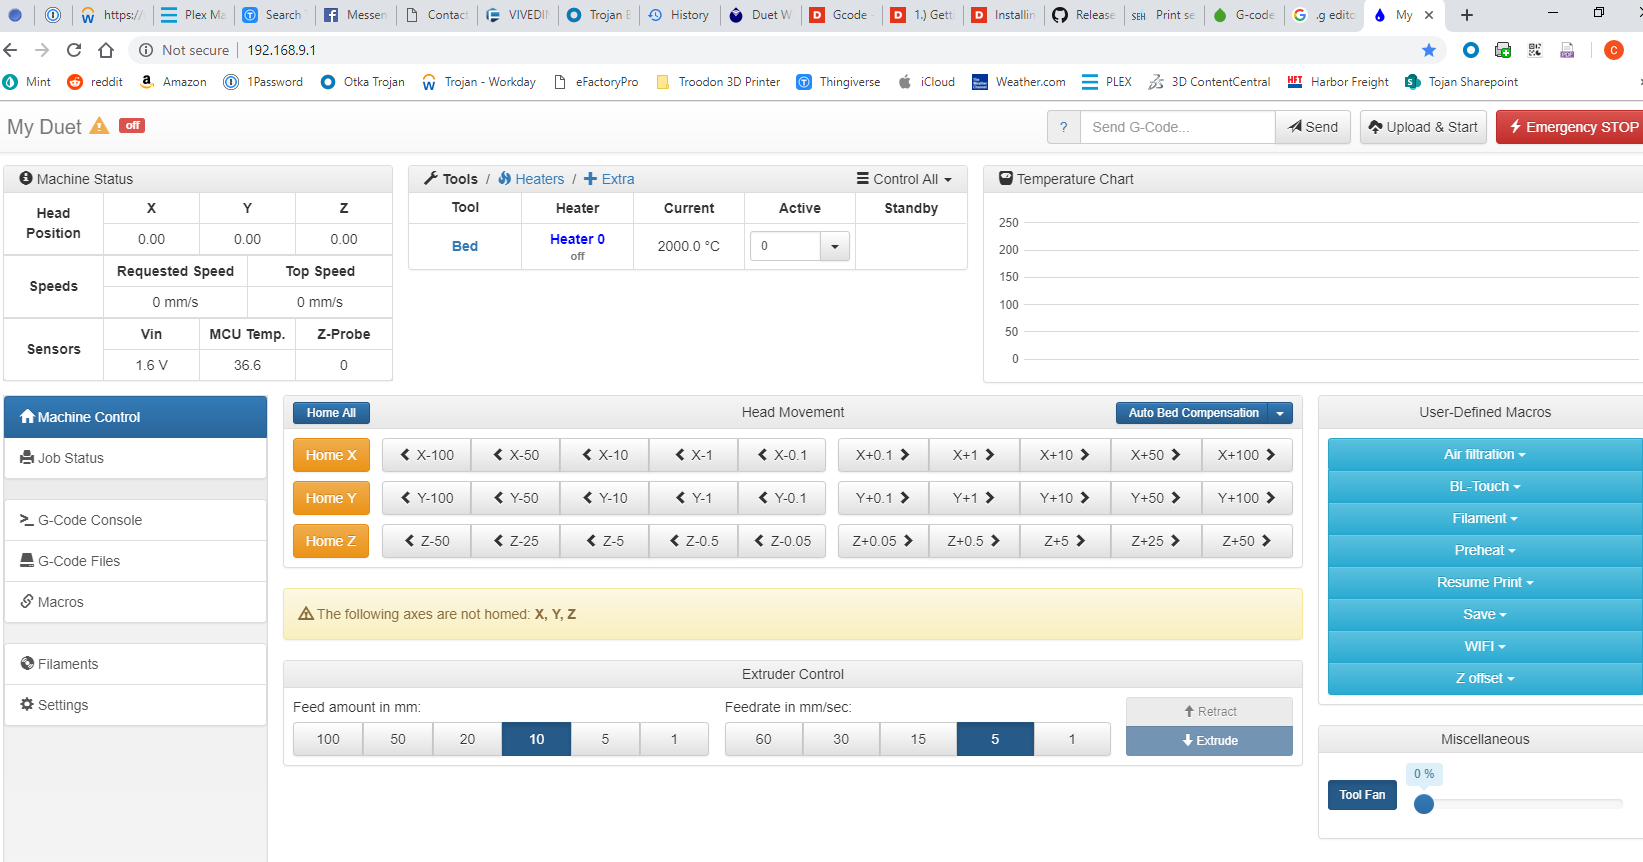The height and width of the screenshot is (862, 1643).
Task: Open a new browser tab
Action: tap(1467, 15)
